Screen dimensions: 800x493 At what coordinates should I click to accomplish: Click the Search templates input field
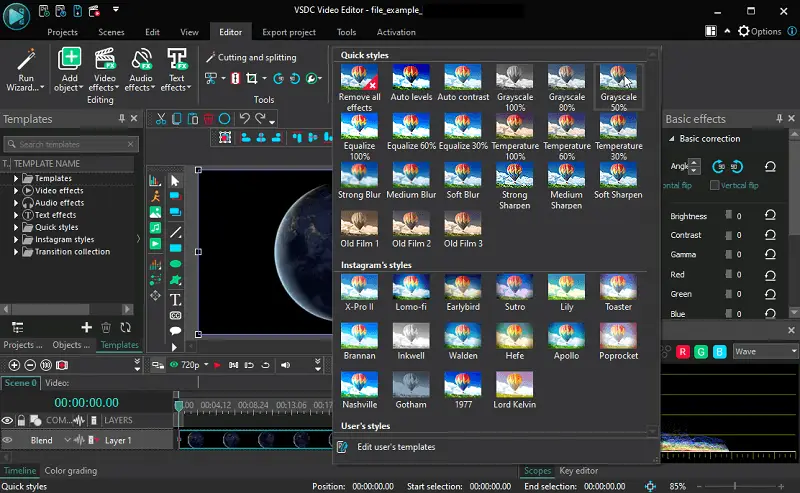[x=71, y=144]
